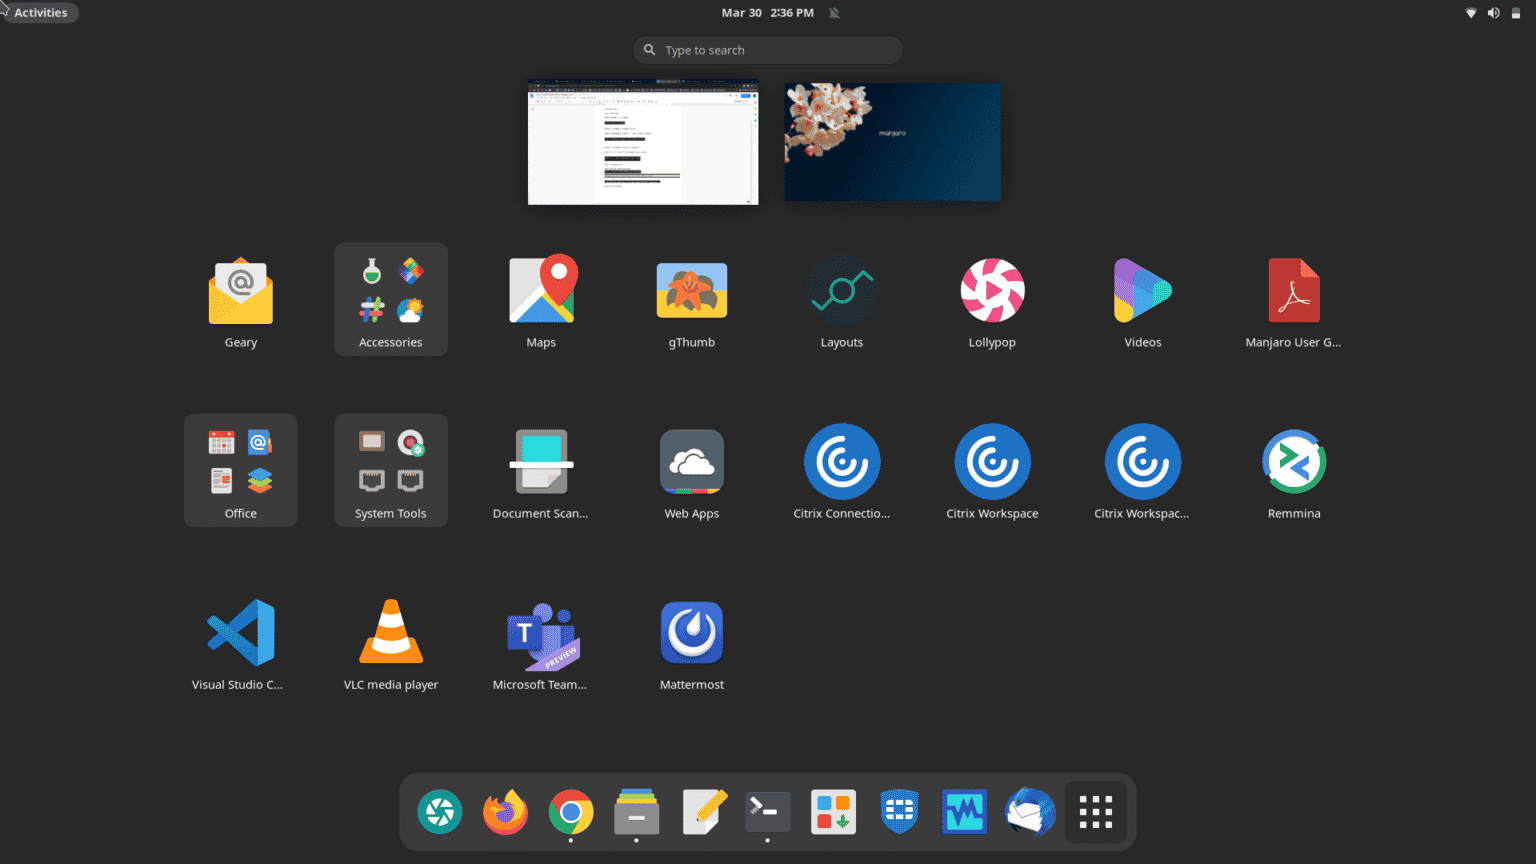Image resolution: width=1536 pixels, height=864 pixels.
Task: Launch the Lollypop music player
Action: (x=992, y=290)
